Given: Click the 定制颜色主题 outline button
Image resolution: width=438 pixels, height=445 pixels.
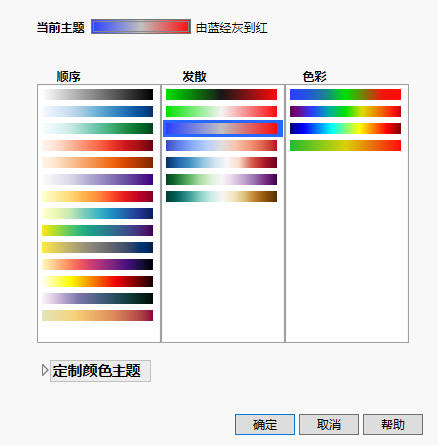Looking at the screenshot, I should [100, 371].
